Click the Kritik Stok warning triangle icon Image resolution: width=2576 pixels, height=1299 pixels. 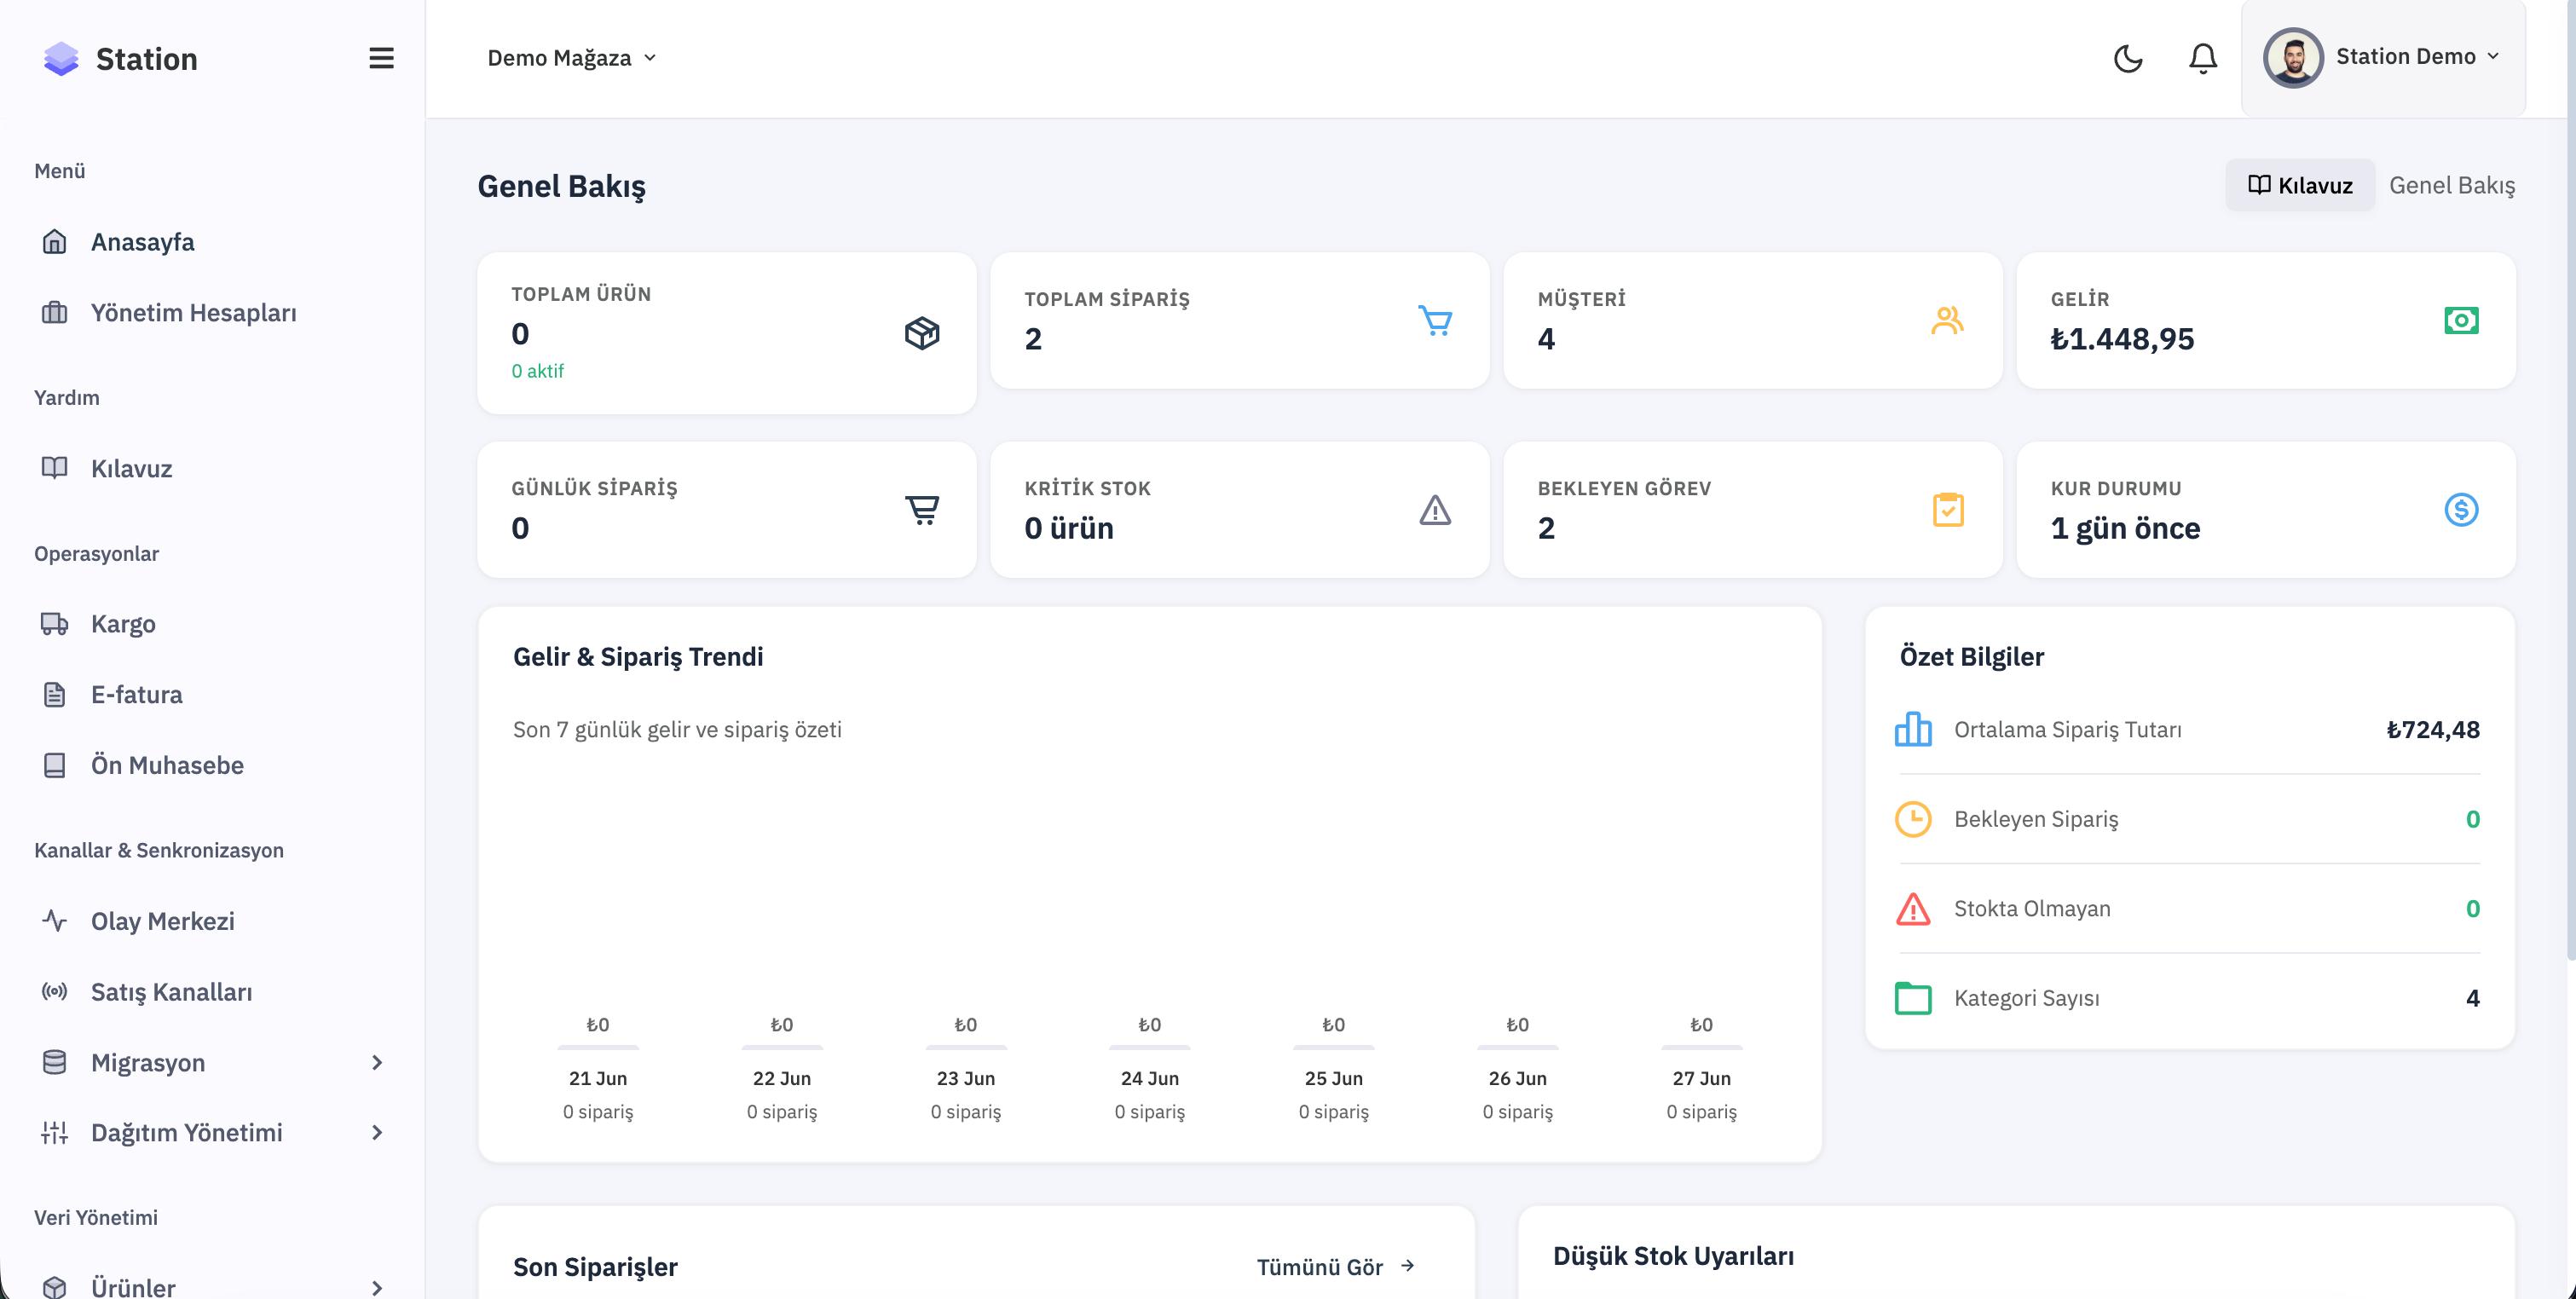(1435, 509)
